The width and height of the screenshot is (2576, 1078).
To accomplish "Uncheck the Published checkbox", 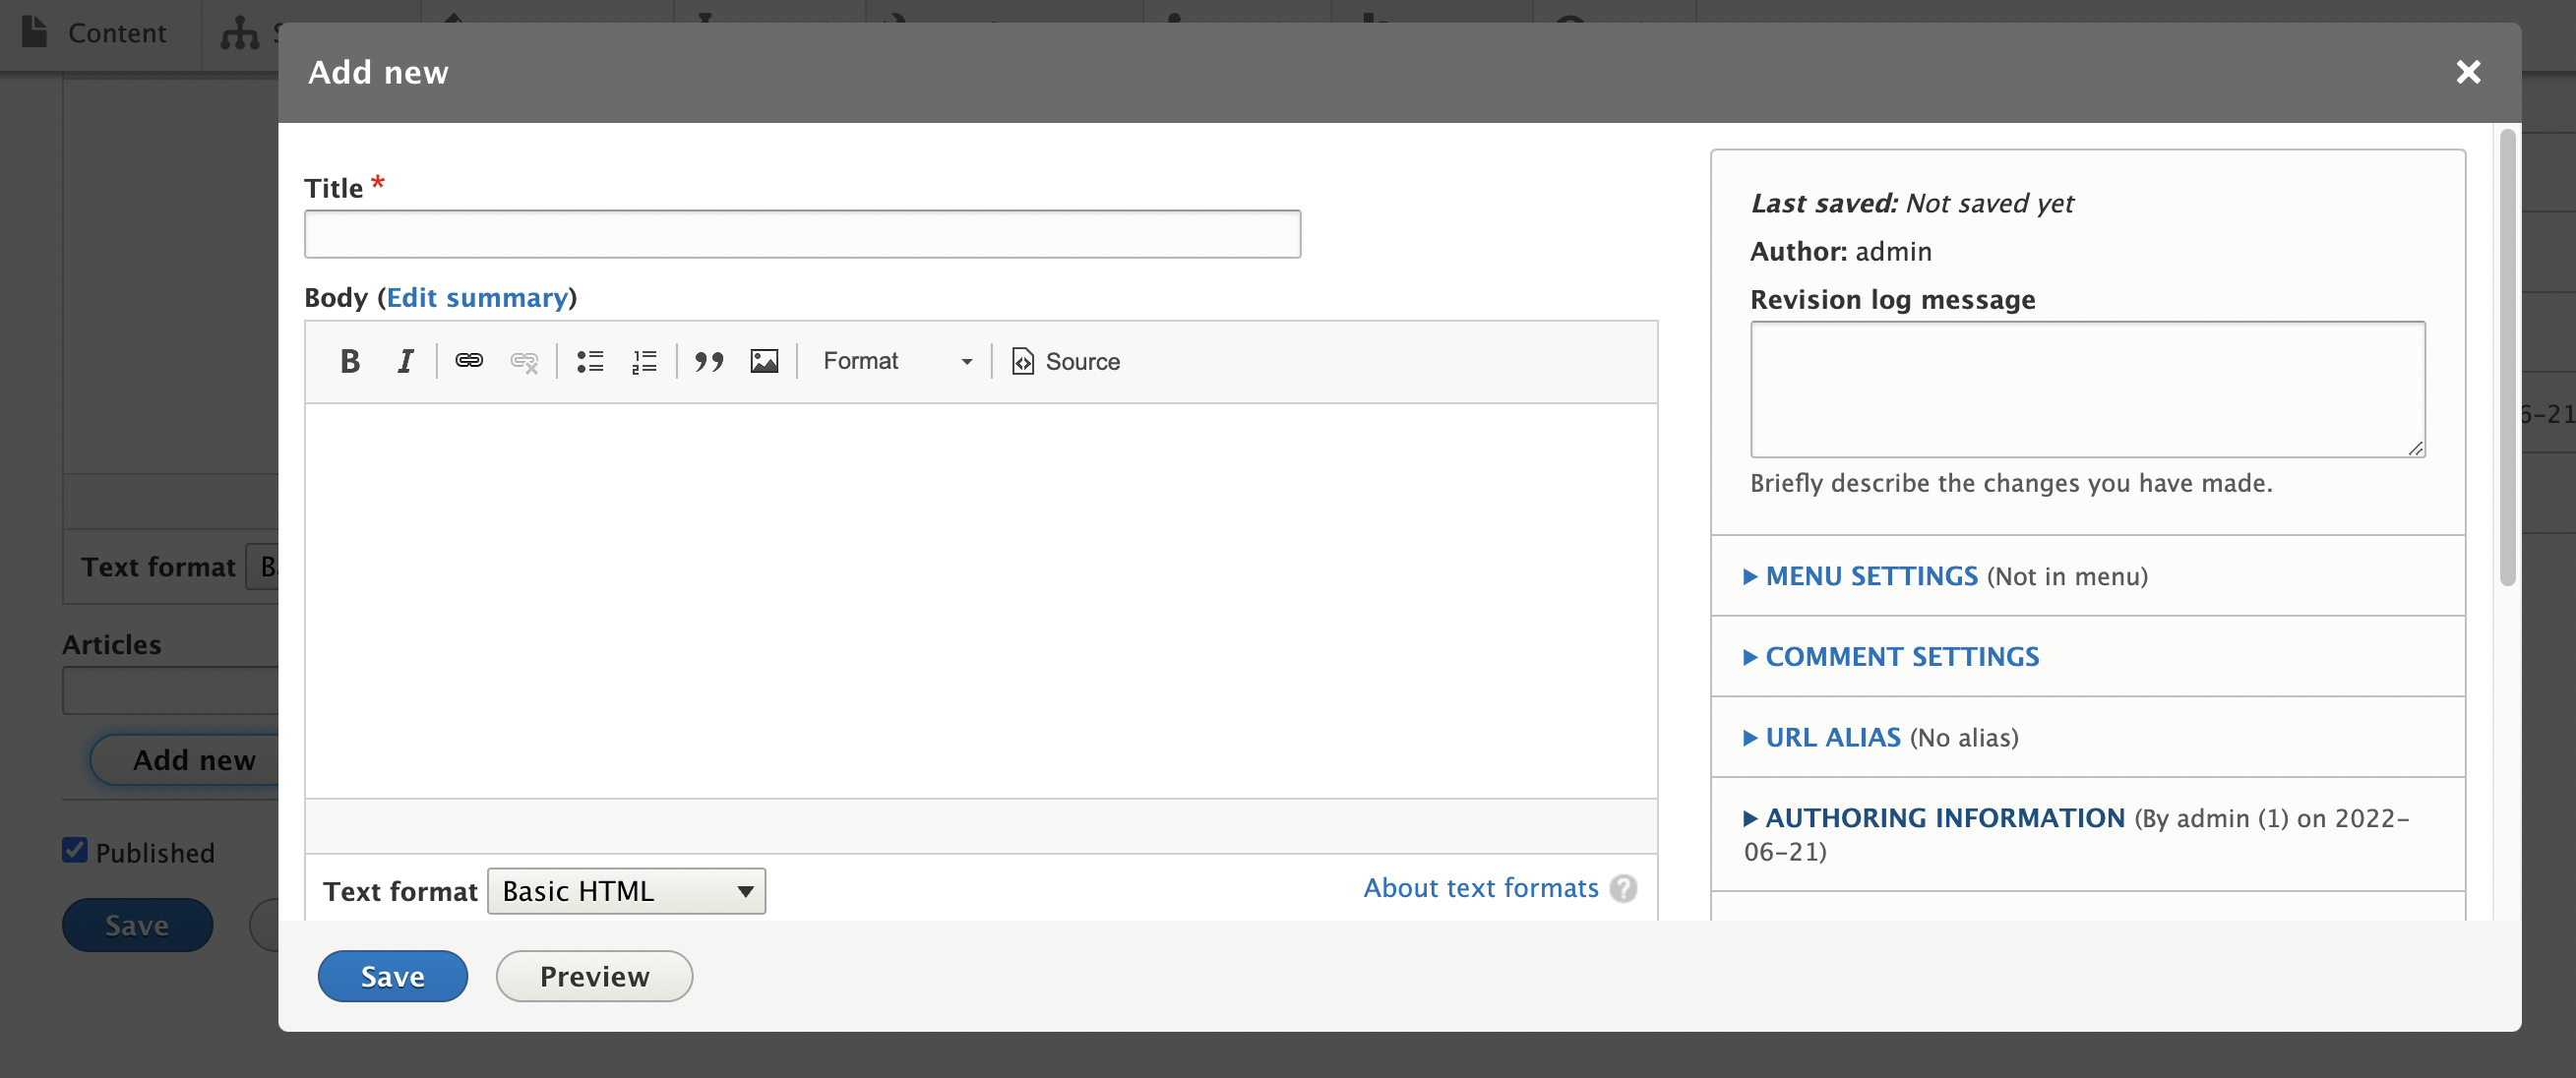I will point(74,849).
